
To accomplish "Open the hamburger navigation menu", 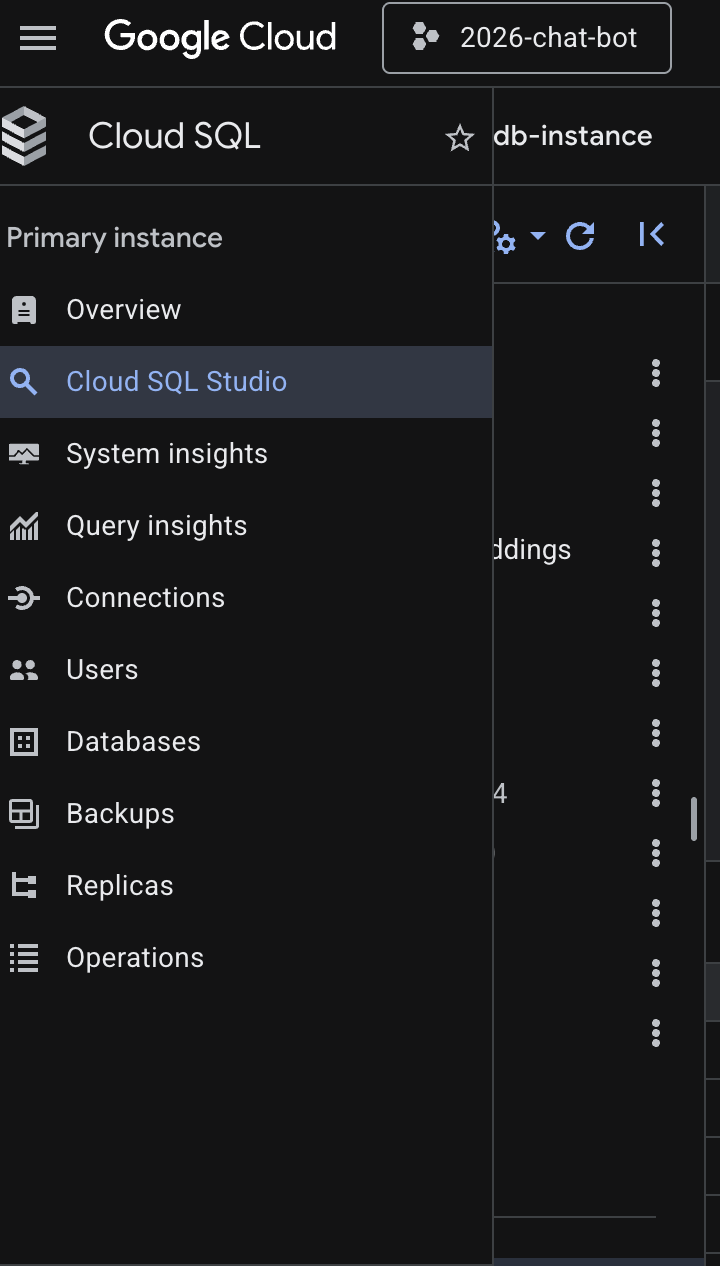I will pos(38,38).
